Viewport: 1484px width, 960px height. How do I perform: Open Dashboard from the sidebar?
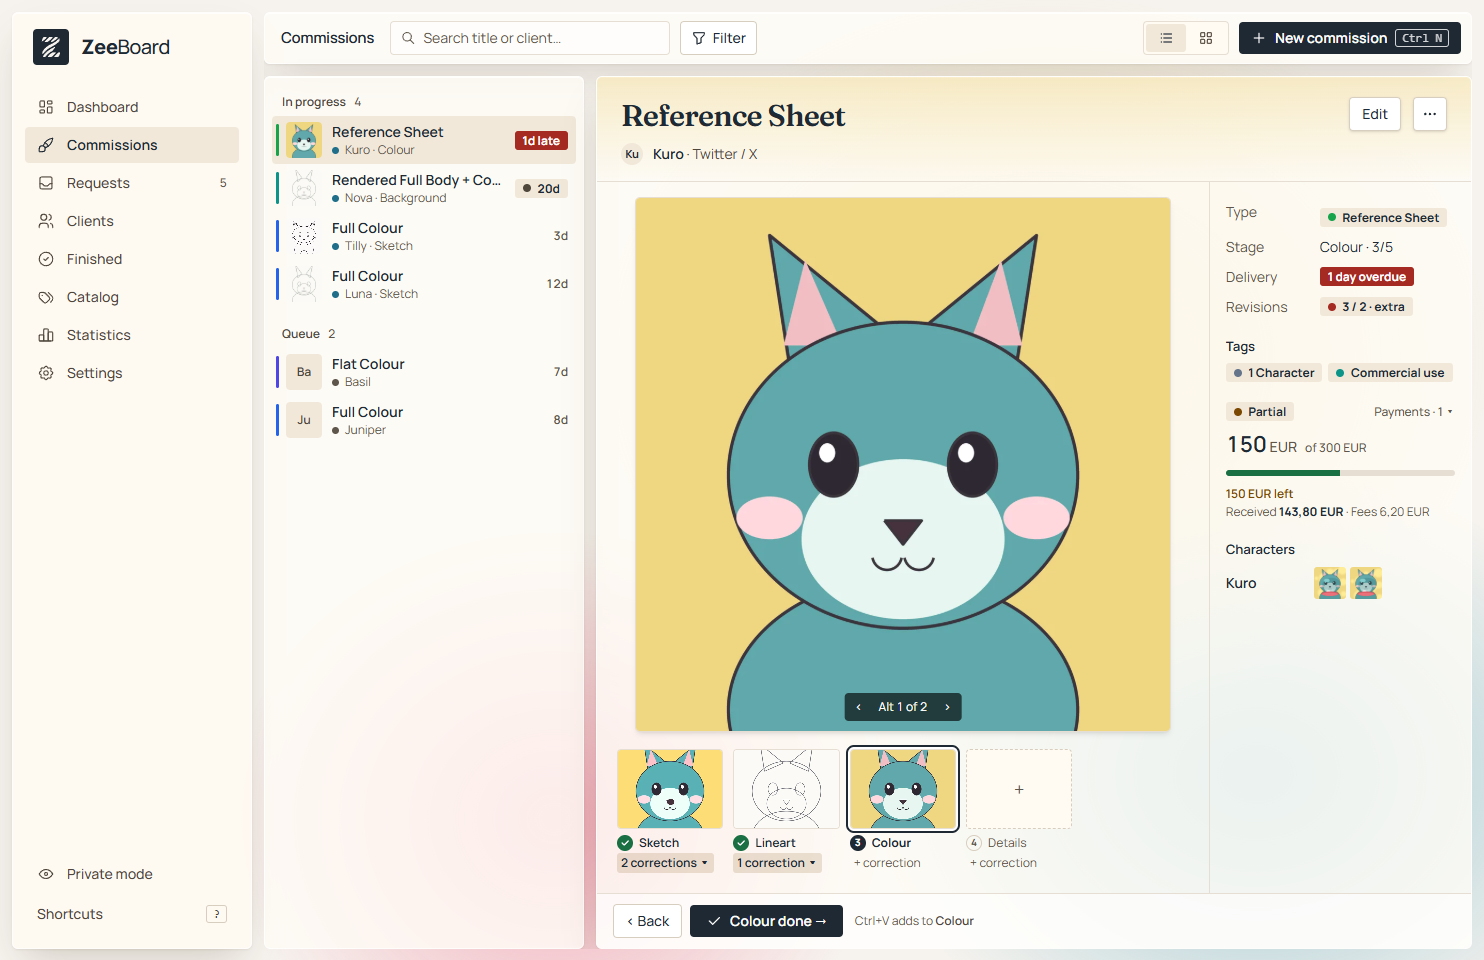(x=132, y=107)
